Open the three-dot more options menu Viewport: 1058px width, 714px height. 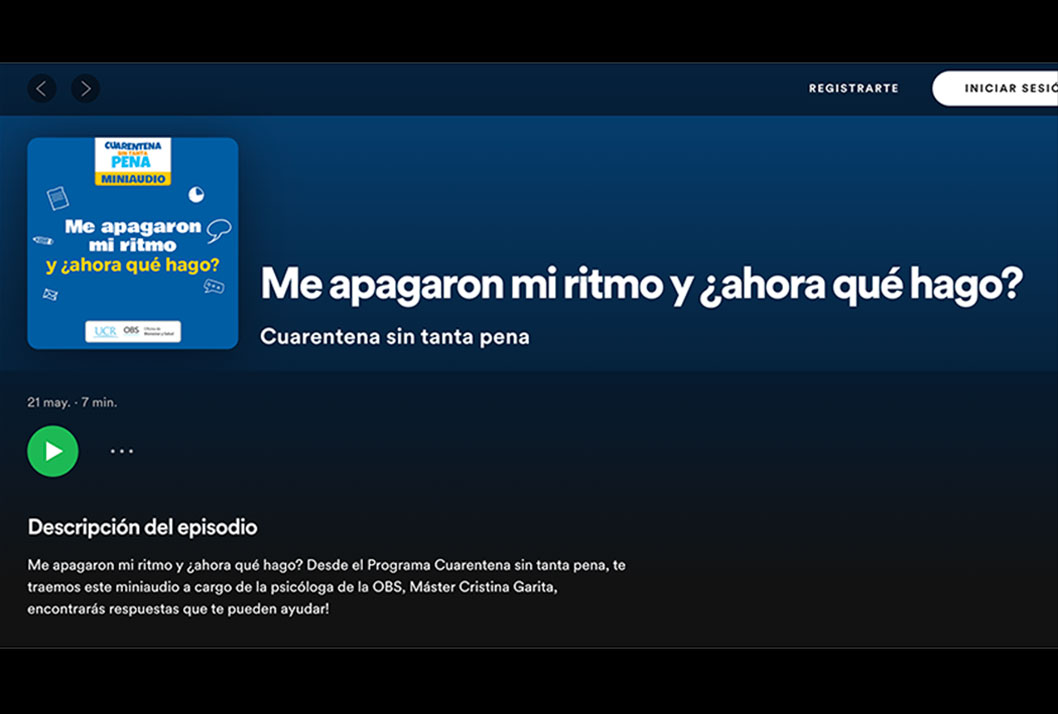tap(122, 451)
